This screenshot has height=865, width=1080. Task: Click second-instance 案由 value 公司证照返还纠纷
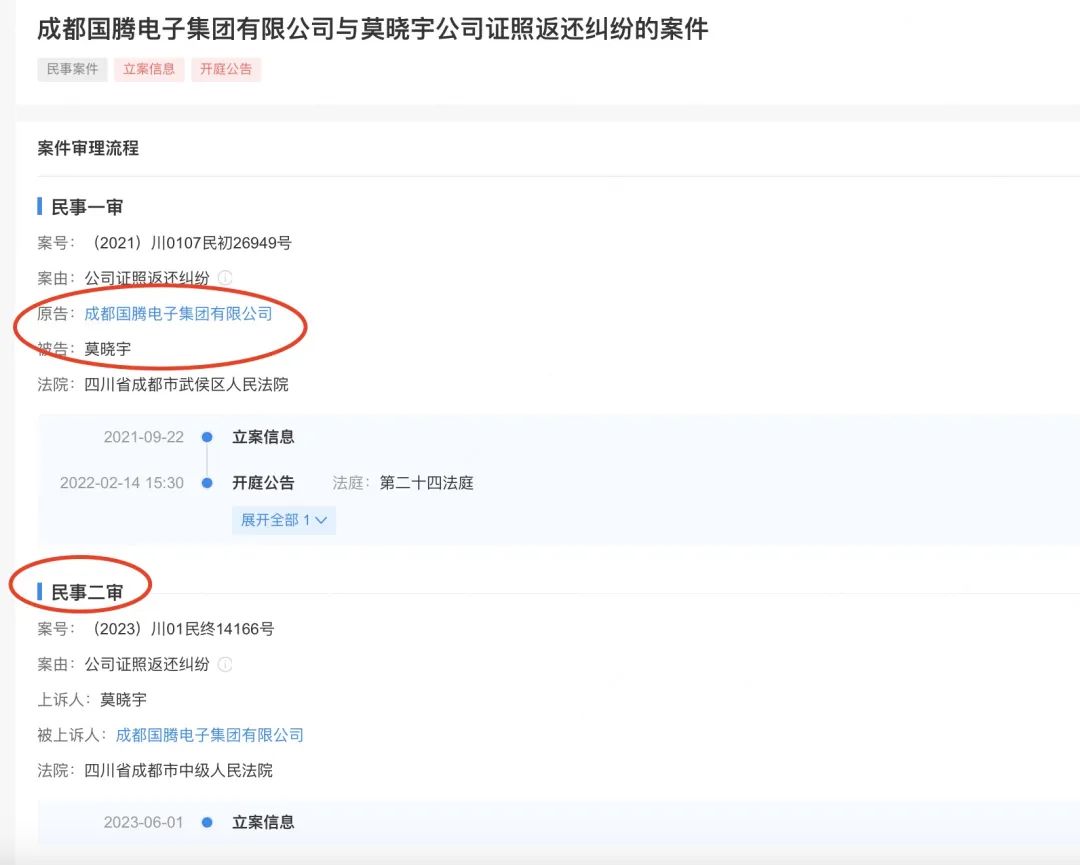coord(147,665)
